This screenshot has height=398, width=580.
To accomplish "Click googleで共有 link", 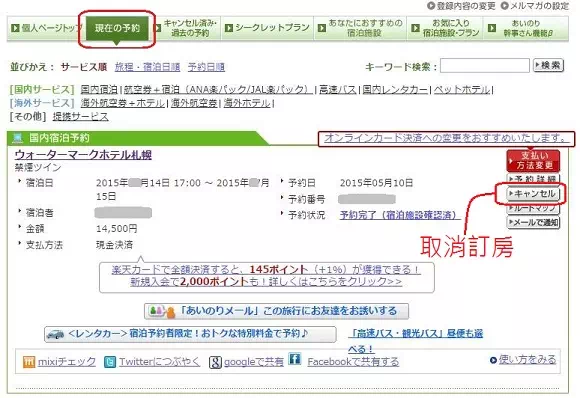I will [x=254, y=362].
